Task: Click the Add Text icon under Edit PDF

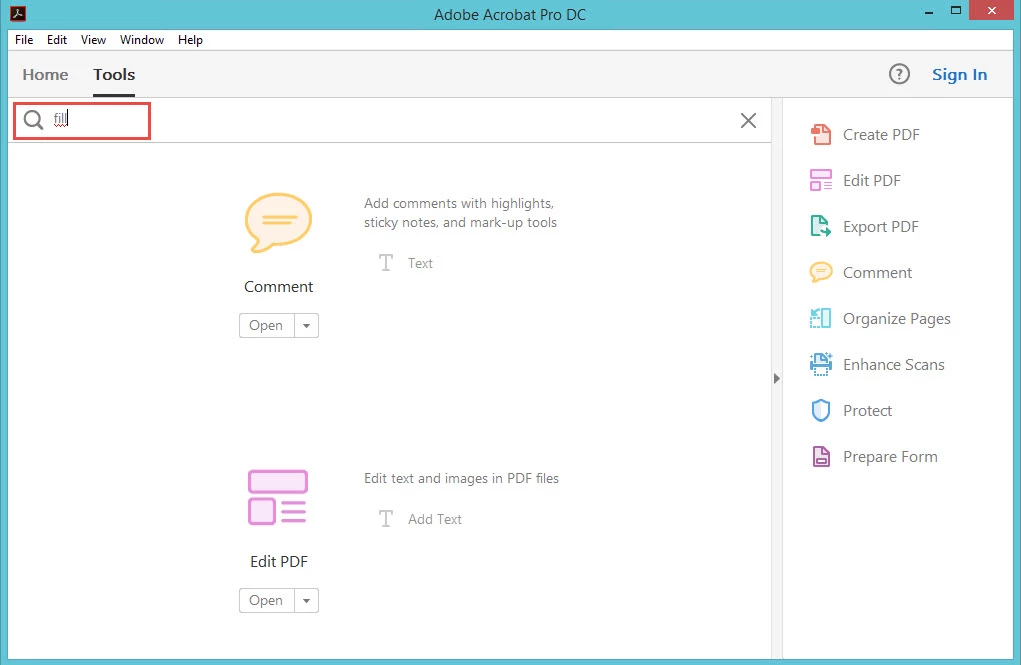Action: click(x=385, y=519)
